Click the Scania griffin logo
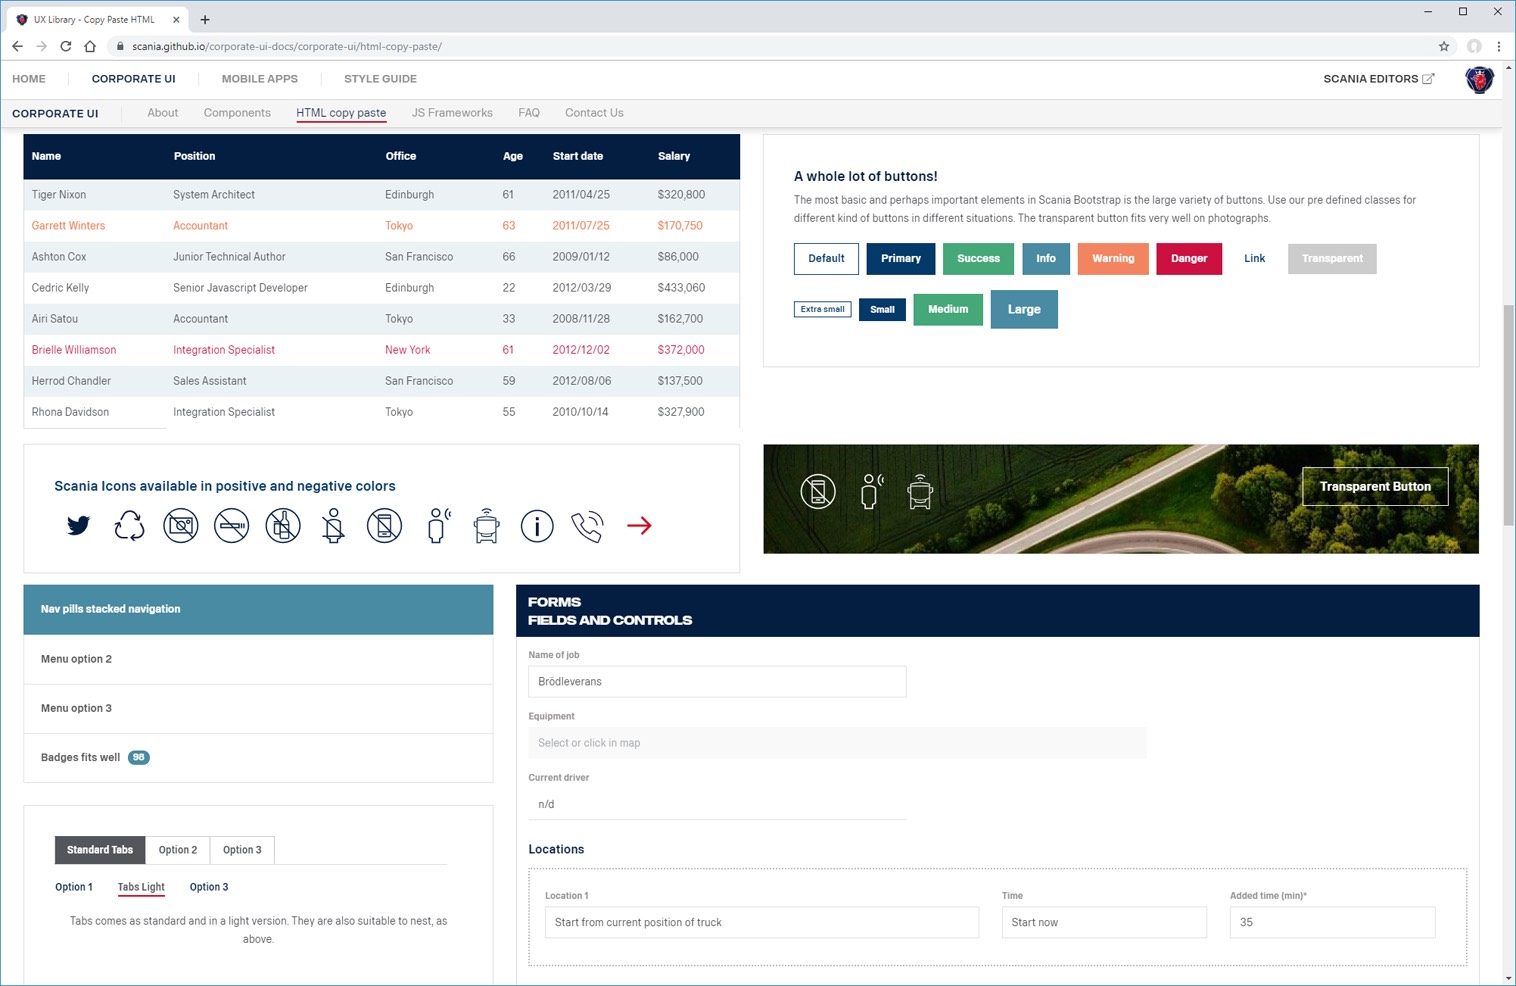 click(x=1479, y=79)
